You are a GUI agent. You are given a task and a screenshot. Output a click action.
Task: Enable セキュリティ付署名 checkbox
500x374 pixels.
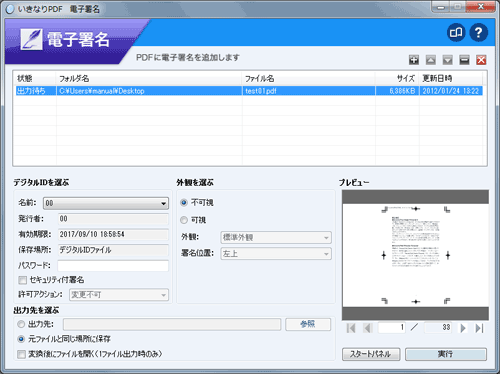point(23,280)
